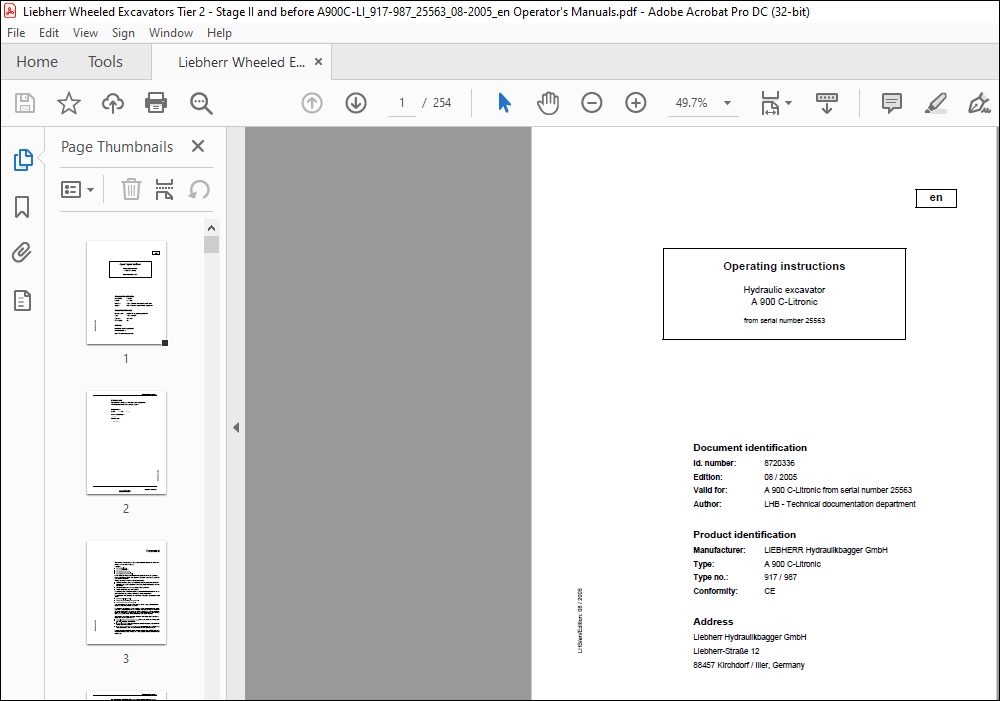Open the Layers/content sidebar panel

click(22, 300)
